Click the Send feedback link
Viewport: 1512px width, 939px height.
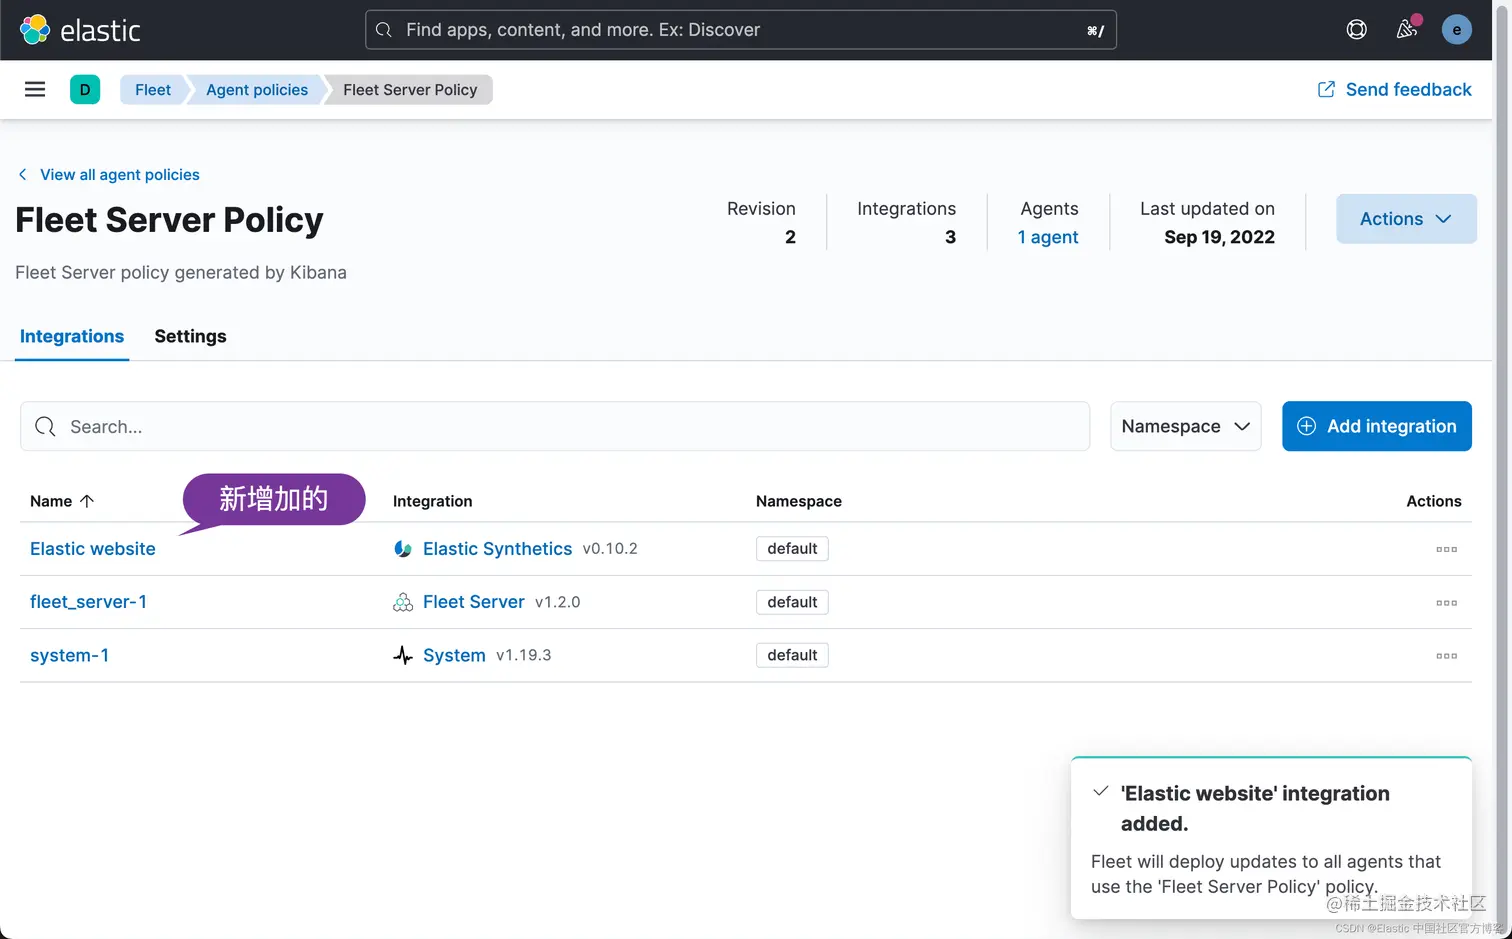coord(1408,90)
